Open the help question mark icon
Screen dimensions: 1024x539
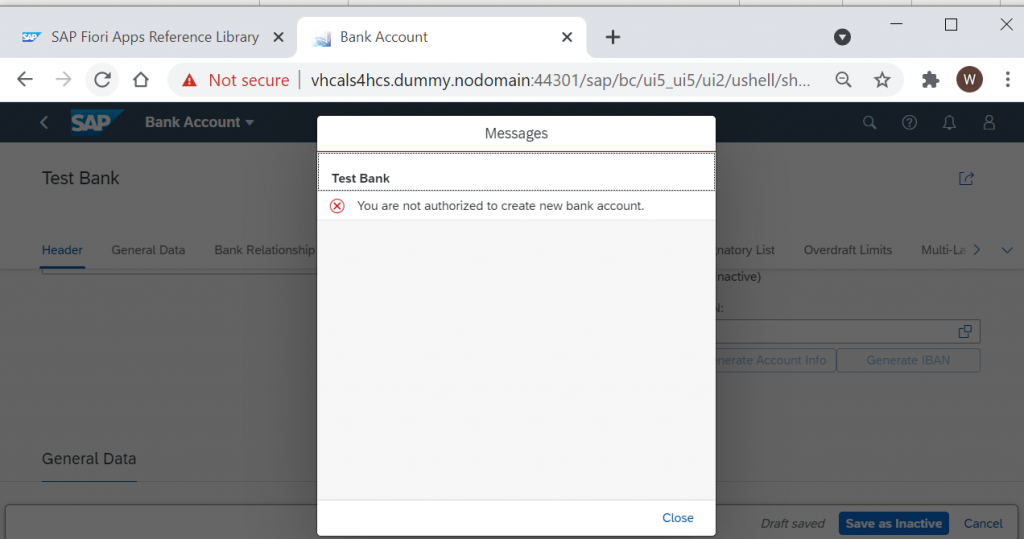click(909, 122)
